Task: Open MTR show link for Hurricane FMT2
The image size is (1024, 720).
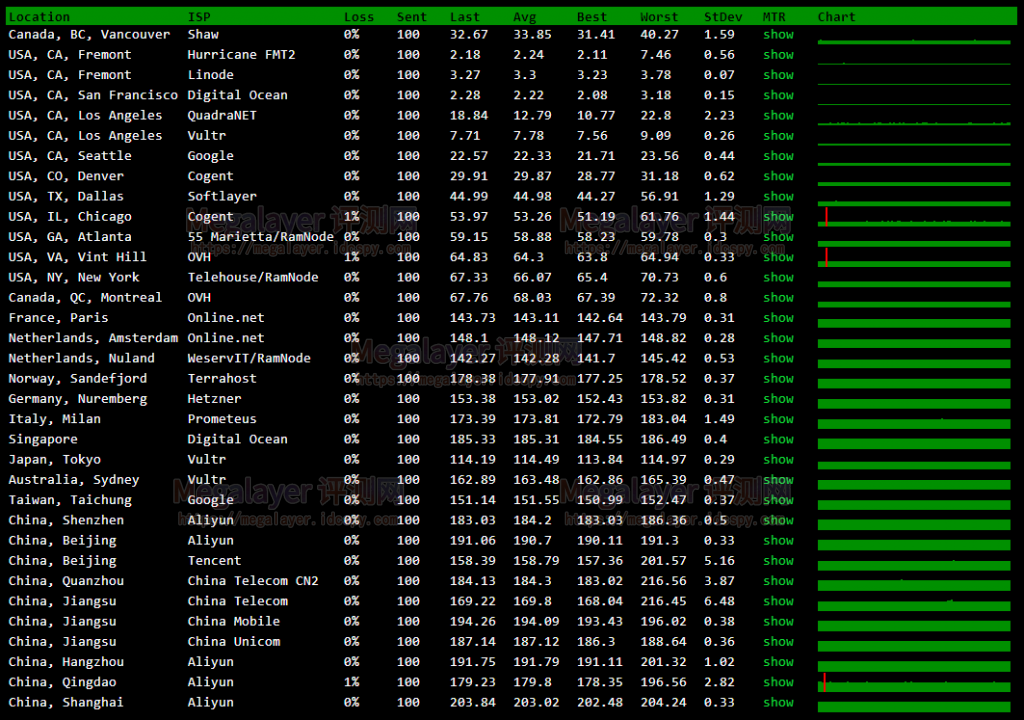Action: click(x=778, y=55)
